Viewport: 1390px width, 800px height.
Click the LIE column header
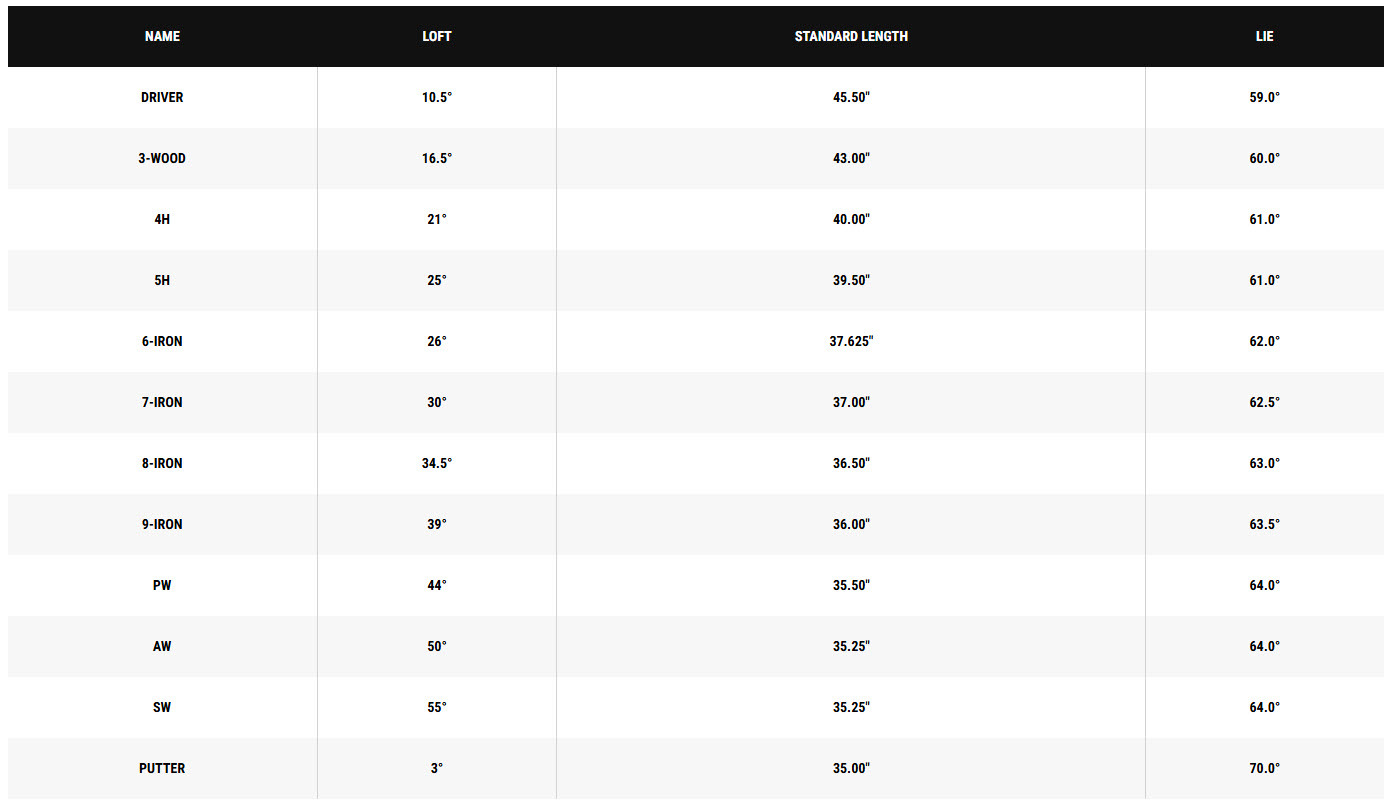(1265, 36)
